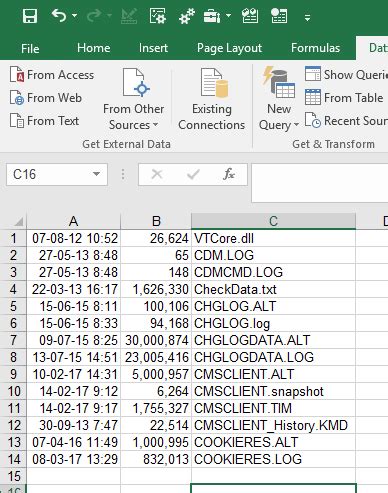The width and height of the screenshot is (388, 493).
Task: Click the second person-with-table quick access icon
Action: coord(279,16)
